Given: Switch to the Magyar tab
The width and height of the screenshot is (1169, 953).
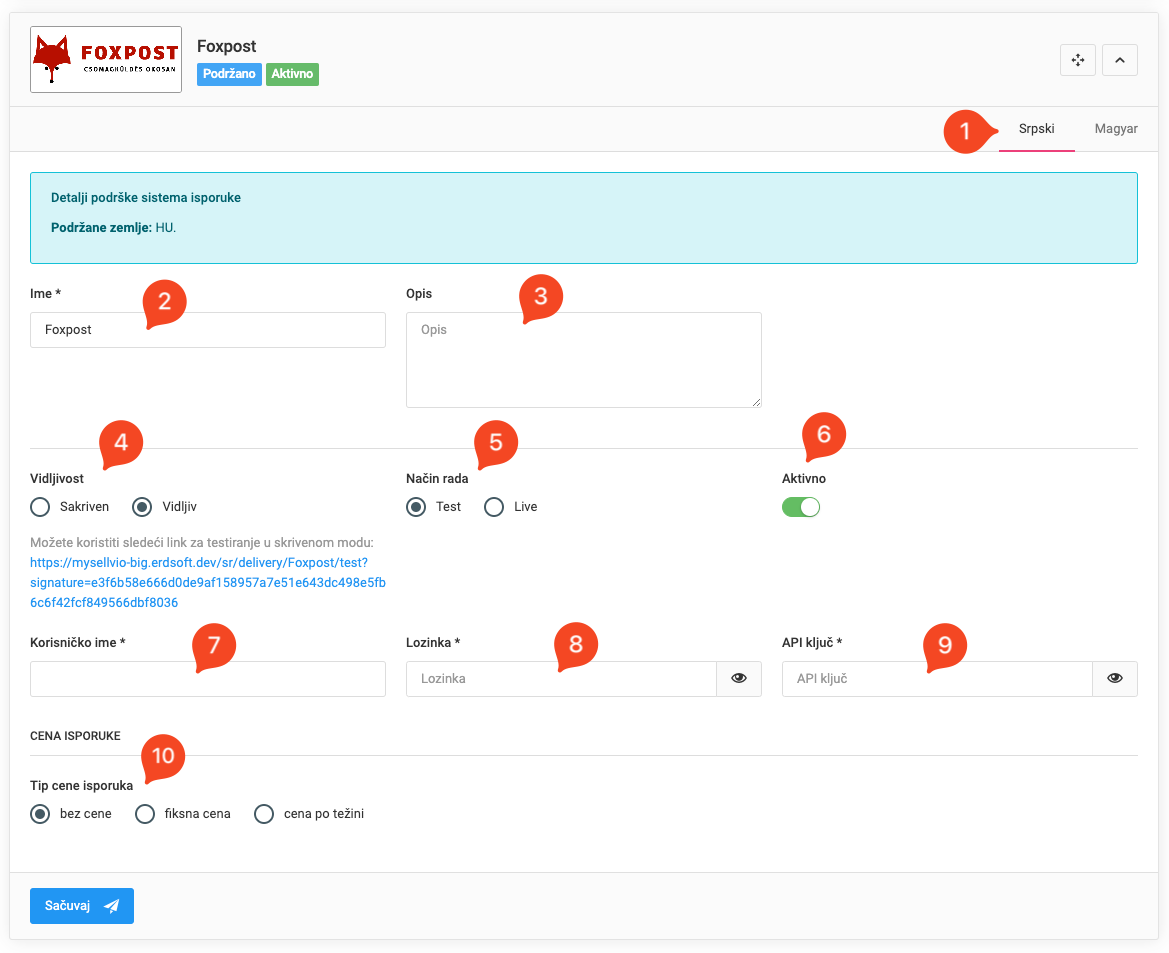Looking at the screenshot, I should coord(1116,129).
